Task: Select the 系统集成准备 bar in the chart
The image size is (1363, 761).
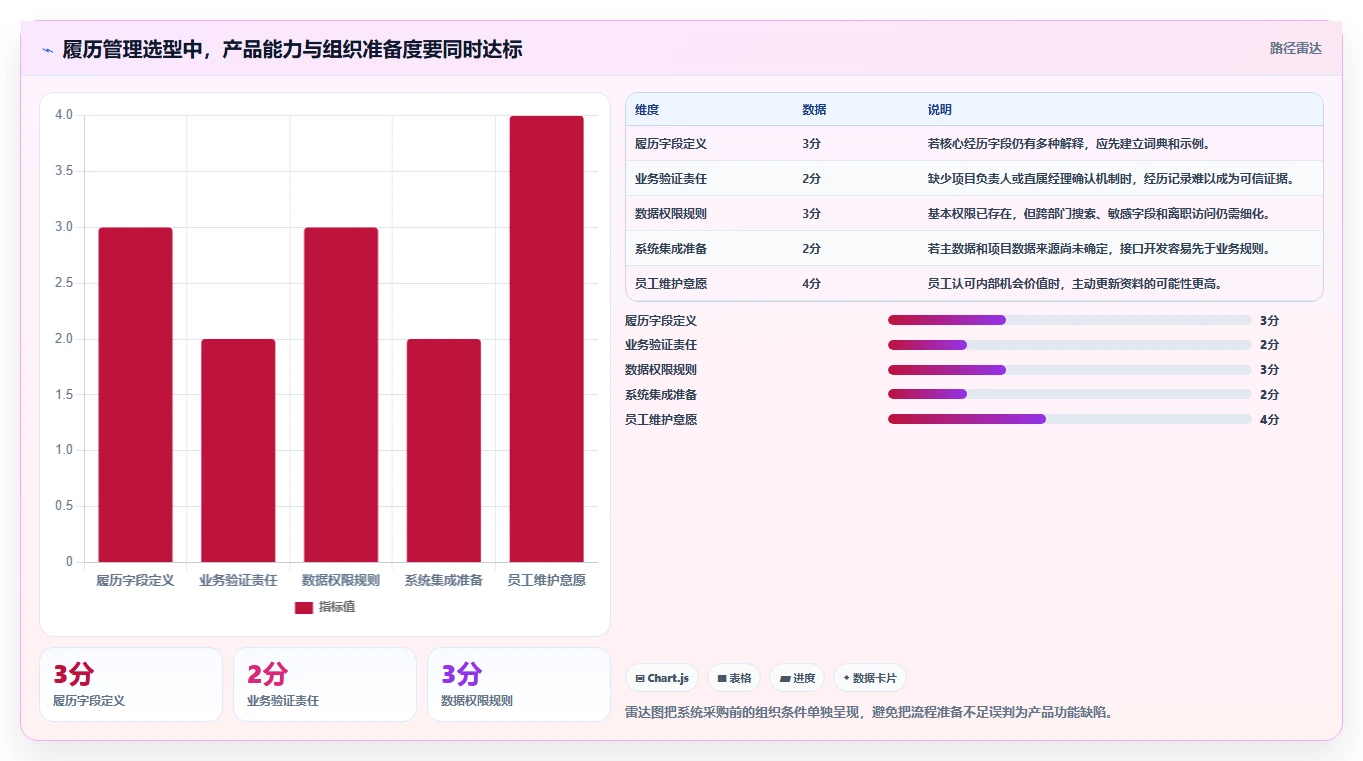Action: [x=444, y=451]
